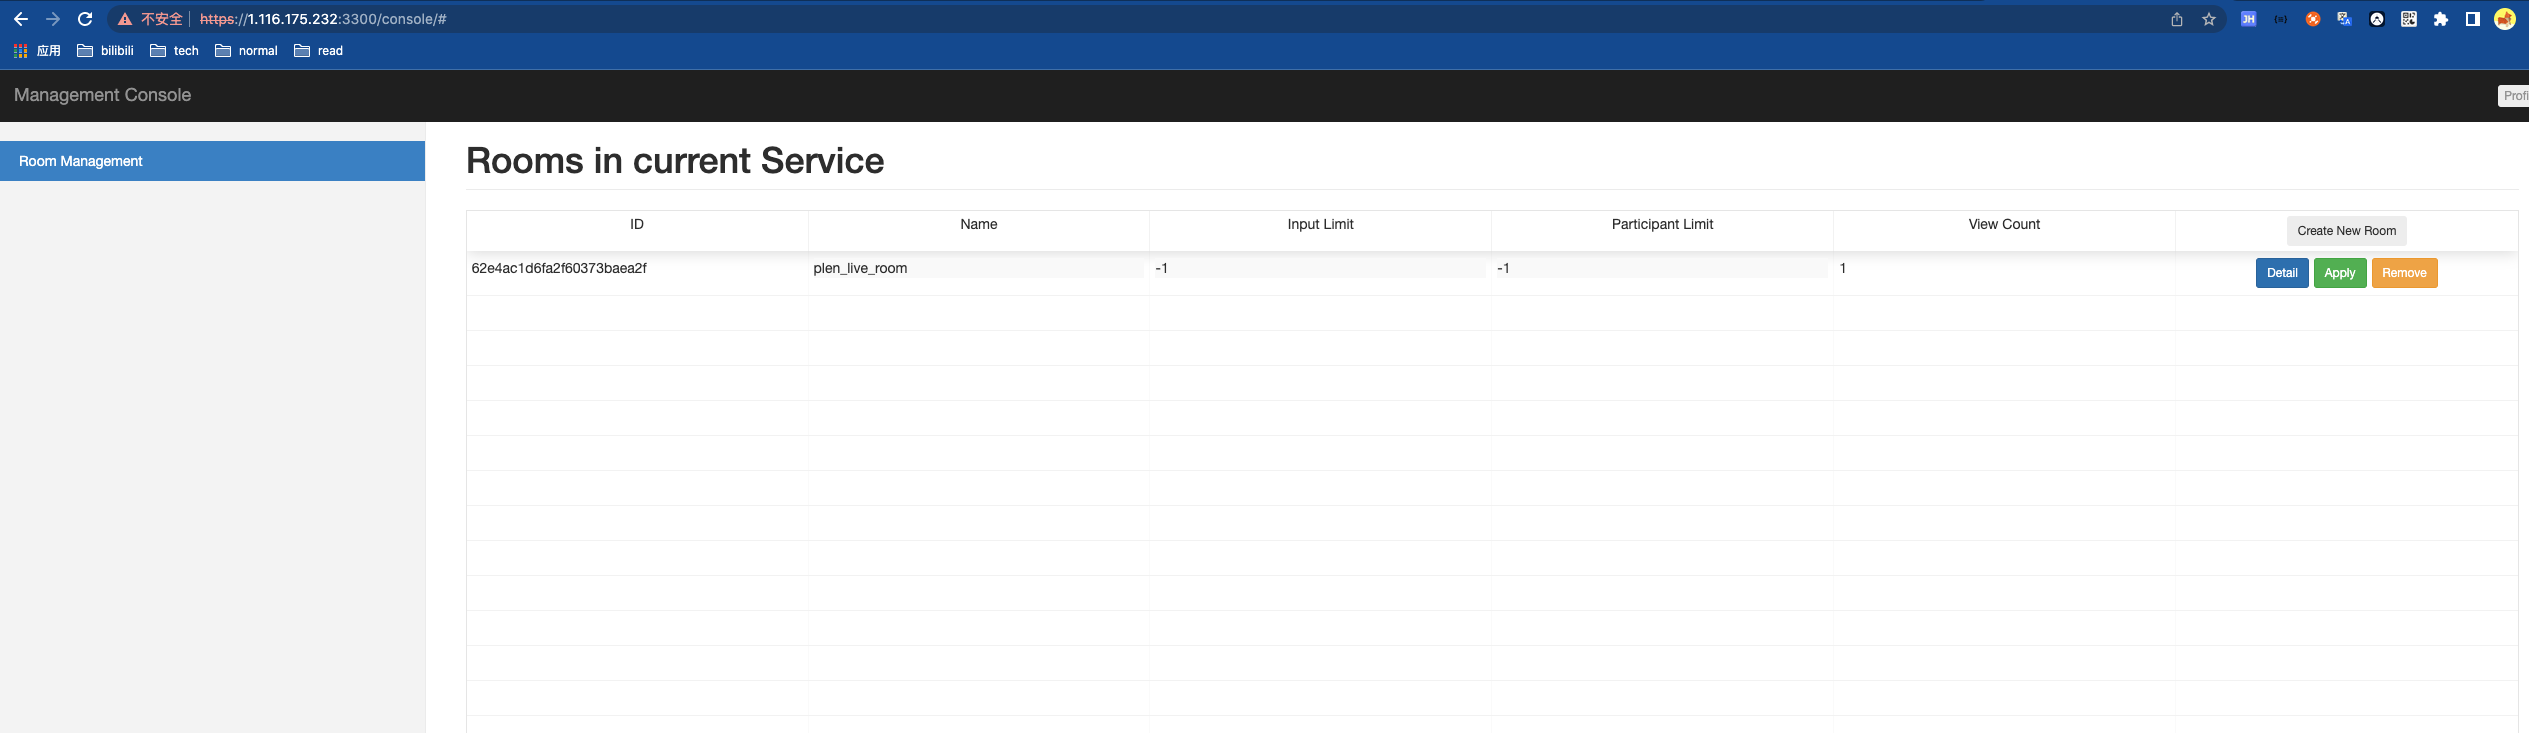Open the translate extension icon
The image size is (2529, 733).
click(x=2344, y=19)
